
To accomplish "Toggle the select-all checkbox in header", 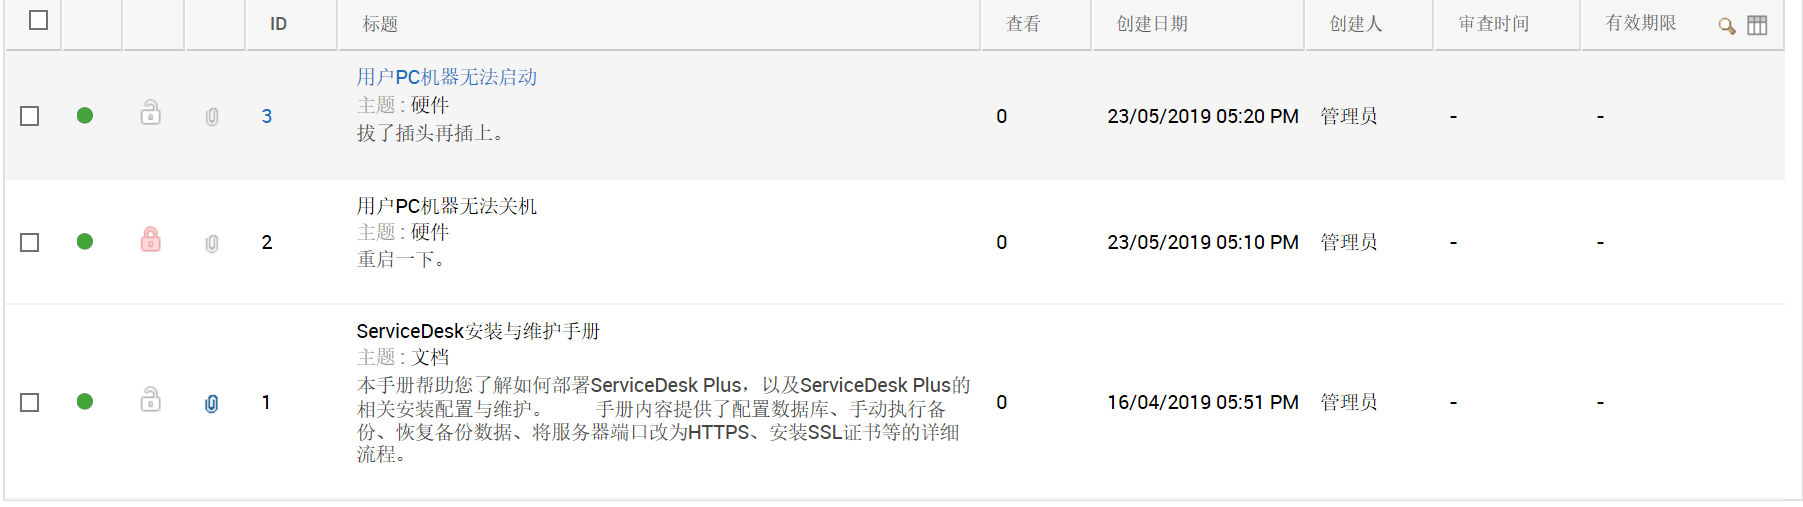I will pyautogui.click(x=39, y=20).
